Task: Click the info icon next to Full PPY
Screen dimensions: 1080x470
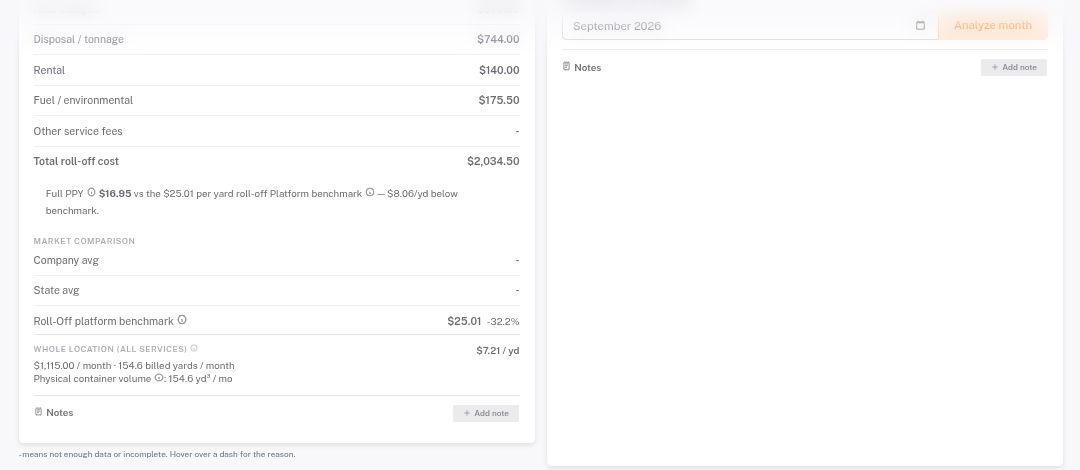Action: [91, 193]
